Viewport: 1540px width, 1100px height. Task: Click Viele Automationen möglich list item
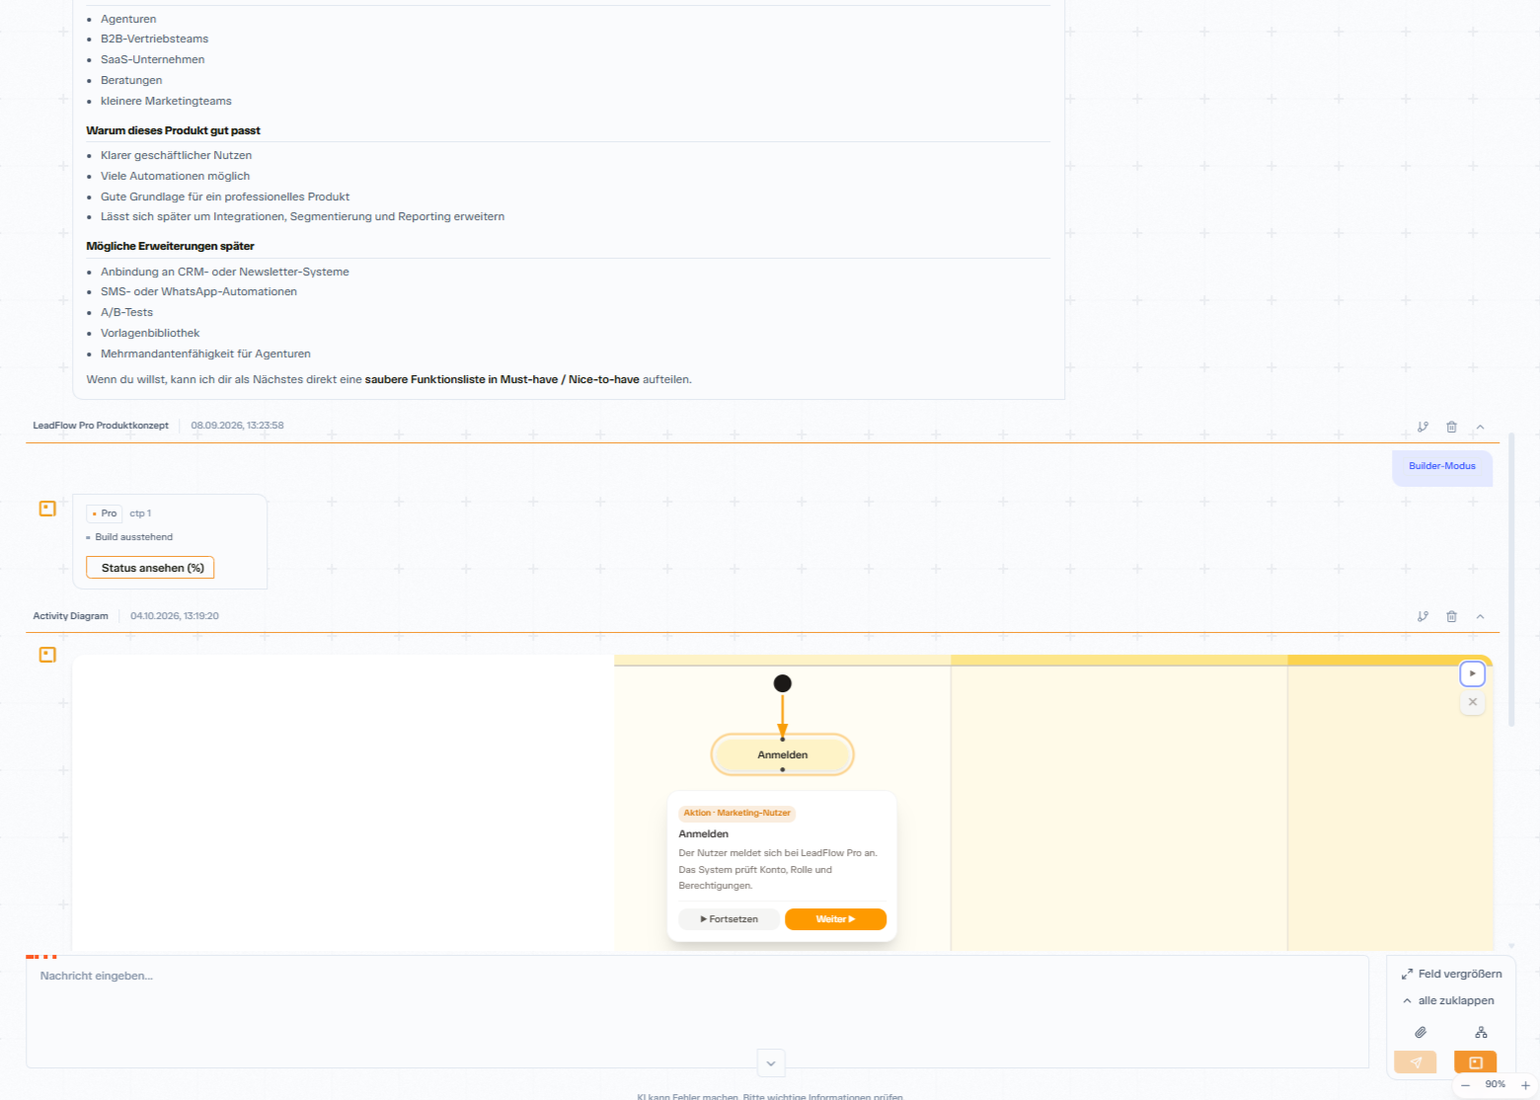click(x=175, y=177)
